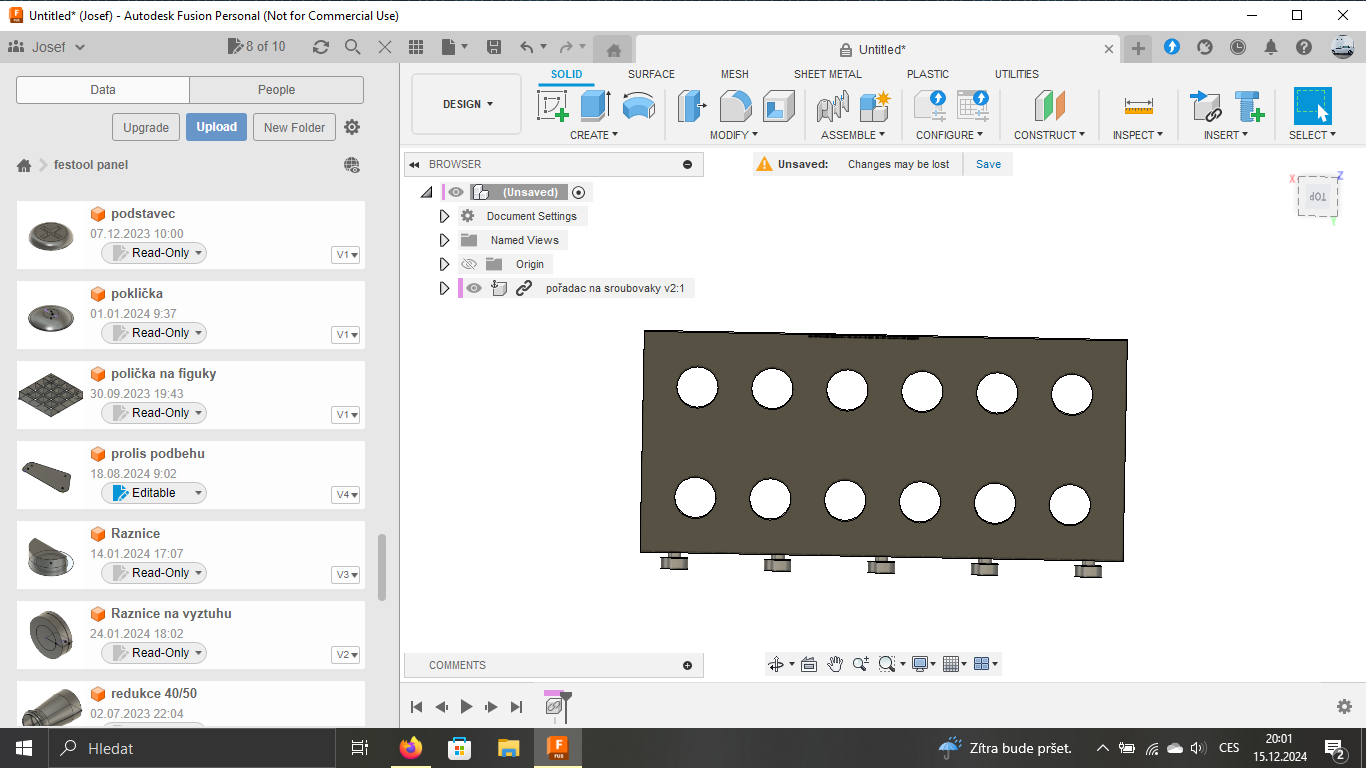This screenshot has width=1366, height=768.
Task: Click the Save icon in toolbar
Action: [x=493, y=47]
